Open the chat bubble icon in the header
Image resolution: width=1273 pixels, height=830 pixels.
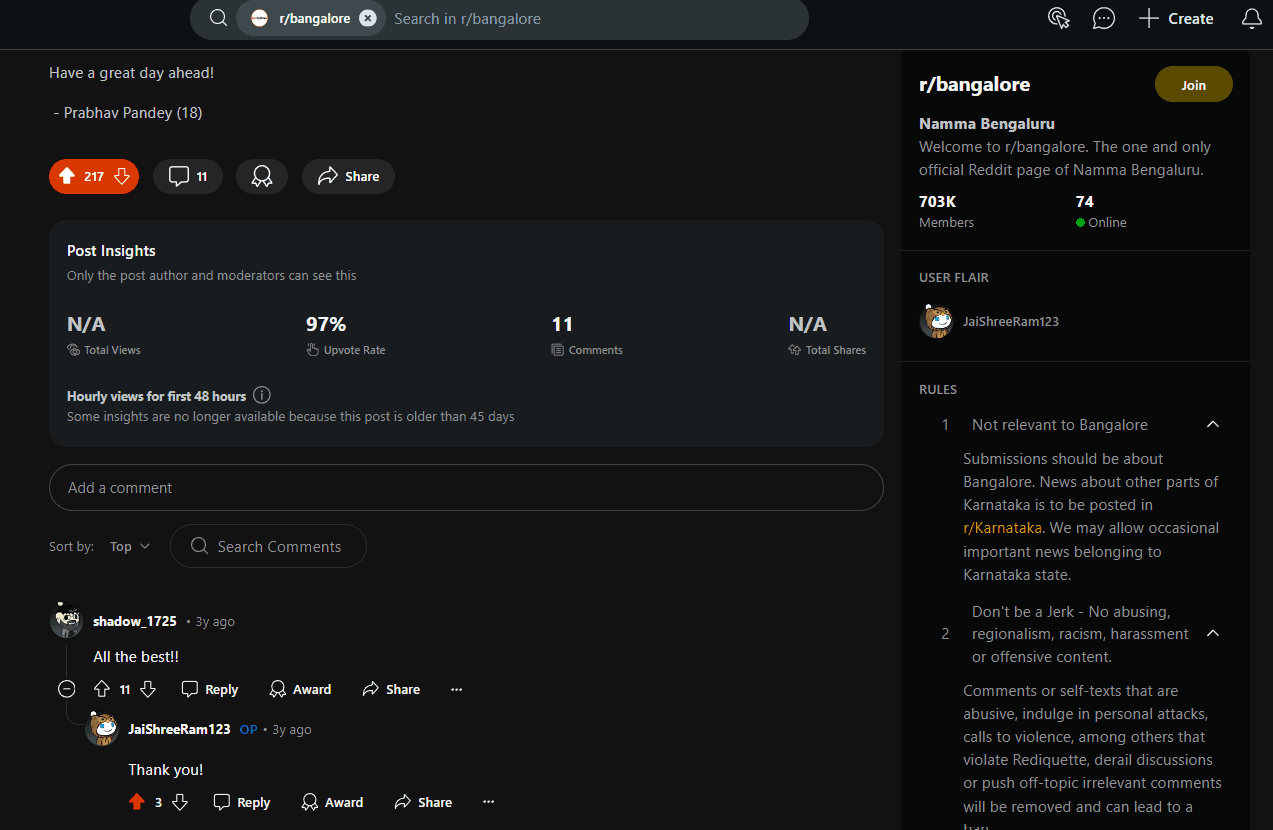click(x=1104, y=18)
